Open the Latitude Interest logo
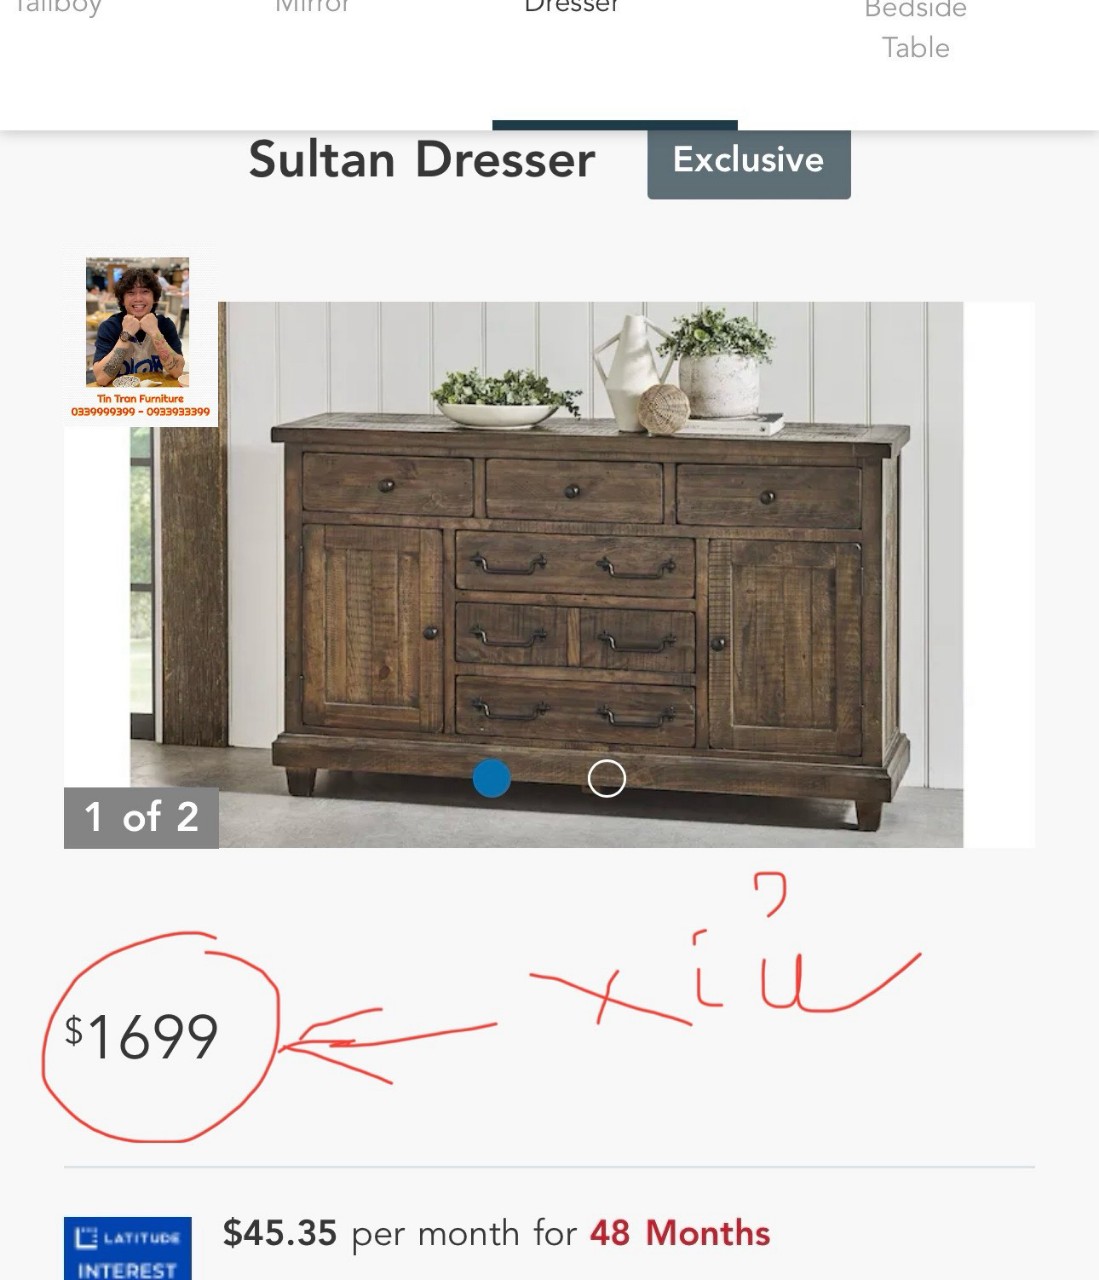 tap(127, 1248)
